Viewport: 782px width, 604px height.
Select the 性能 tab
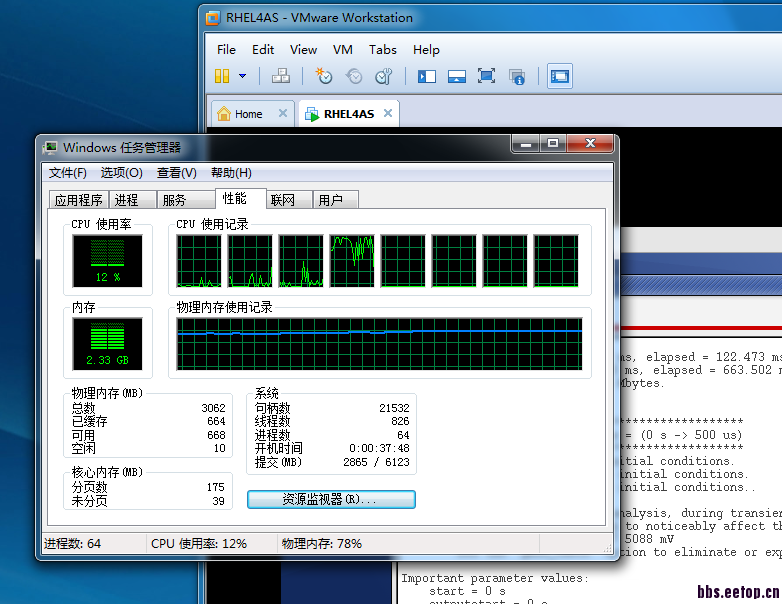coord(240,199)
